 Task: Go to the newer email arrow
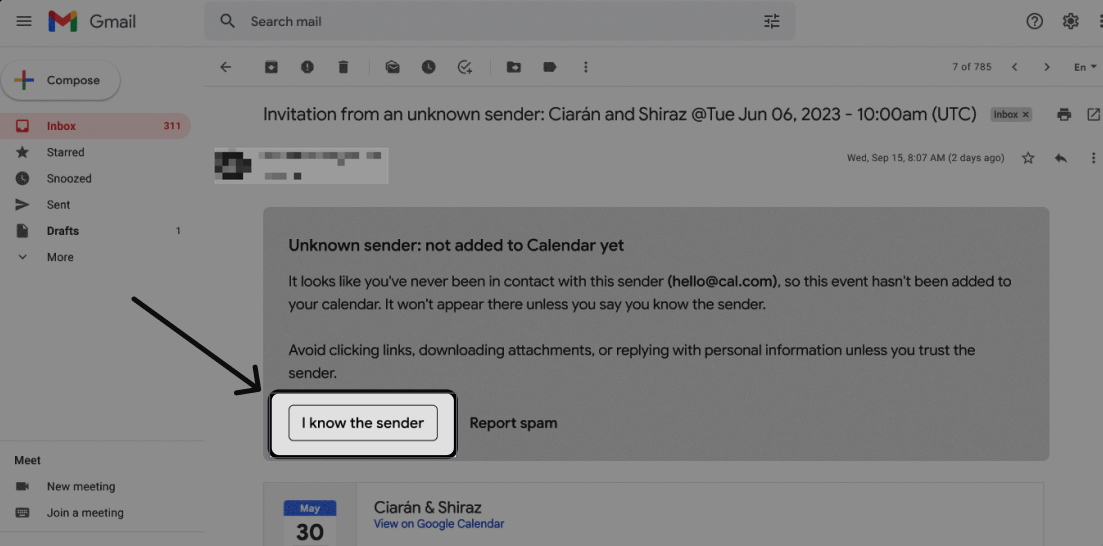click(1014, 67)
